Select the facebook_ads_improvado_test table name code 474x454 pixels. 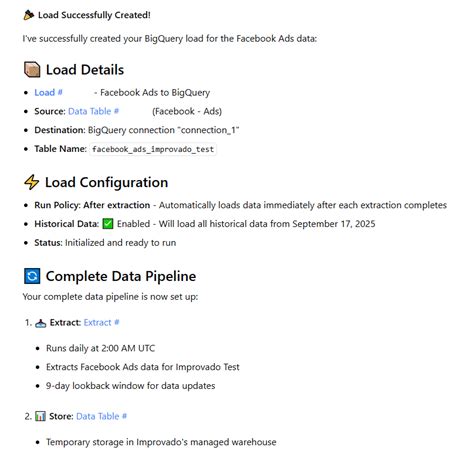coord(153,149)
